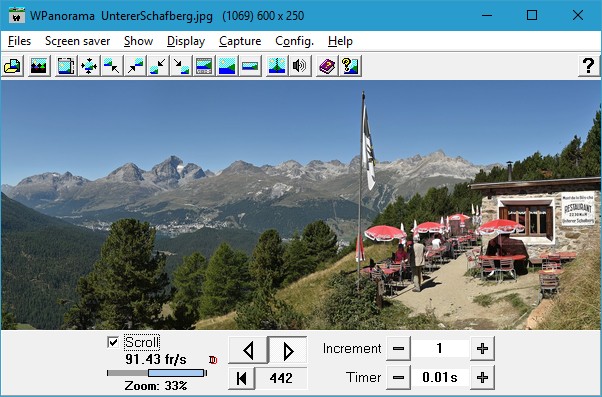The width and height of the screenshot is (602, 397).
Task: Click the position value field showing 442
Action: click(x=281, y=378)
